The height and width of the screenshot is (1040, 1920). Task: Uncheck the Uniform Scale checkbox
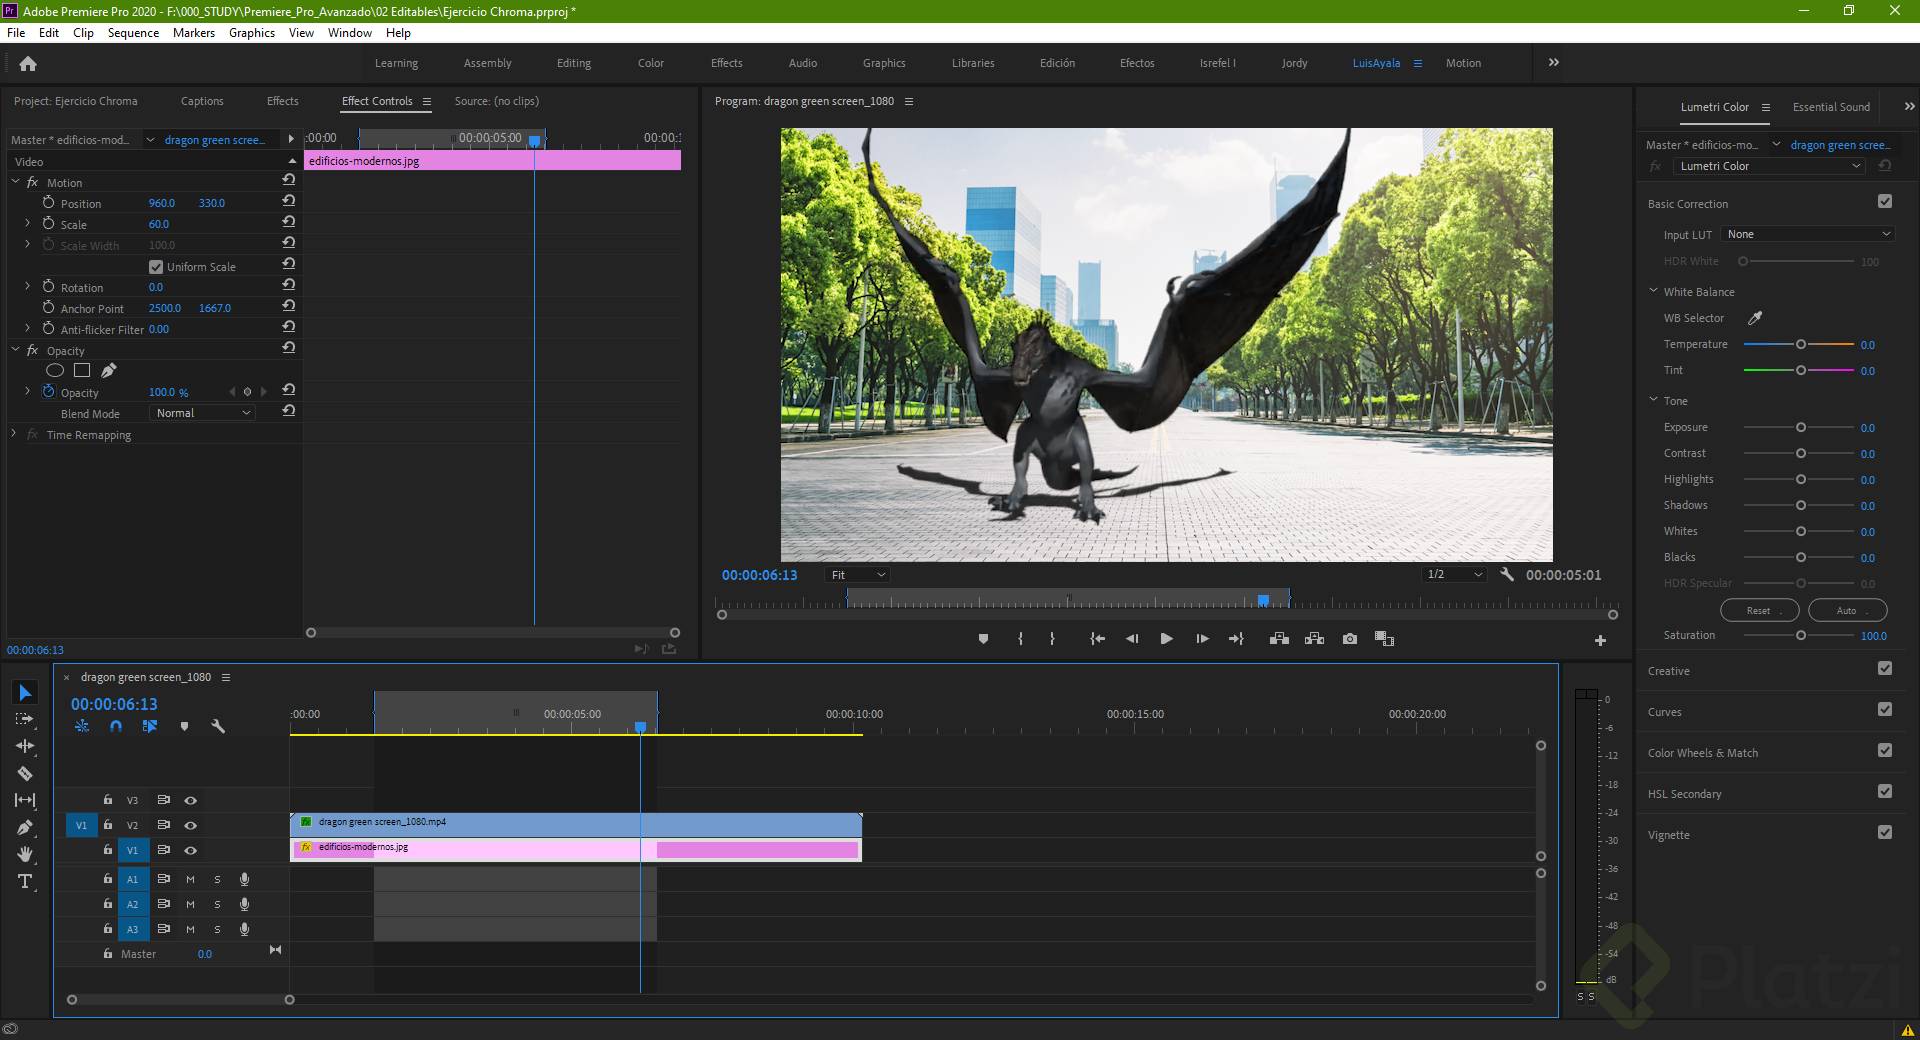[x=156, y=267]
